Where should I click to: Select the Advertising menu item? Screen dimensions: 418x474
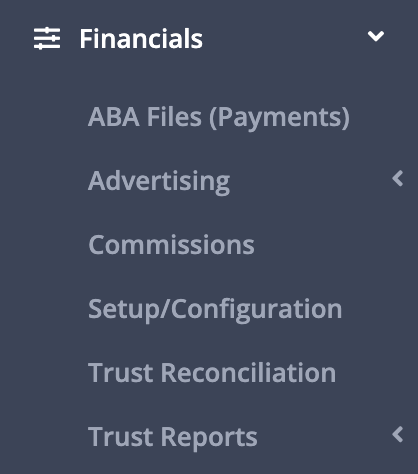(159, 181)
